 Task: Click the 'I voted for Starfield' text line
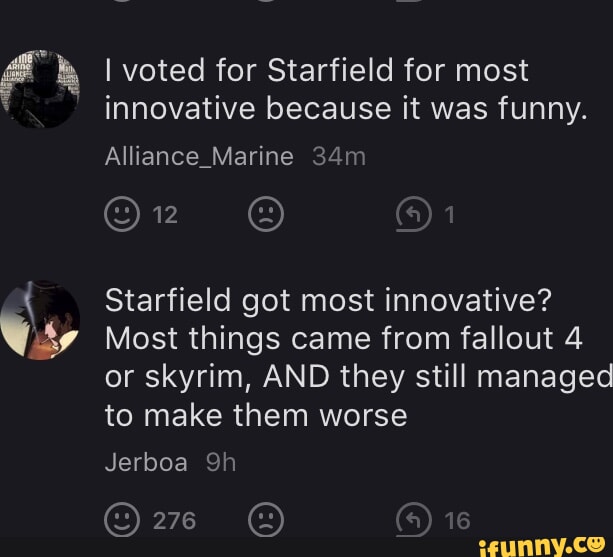point(316,71)
